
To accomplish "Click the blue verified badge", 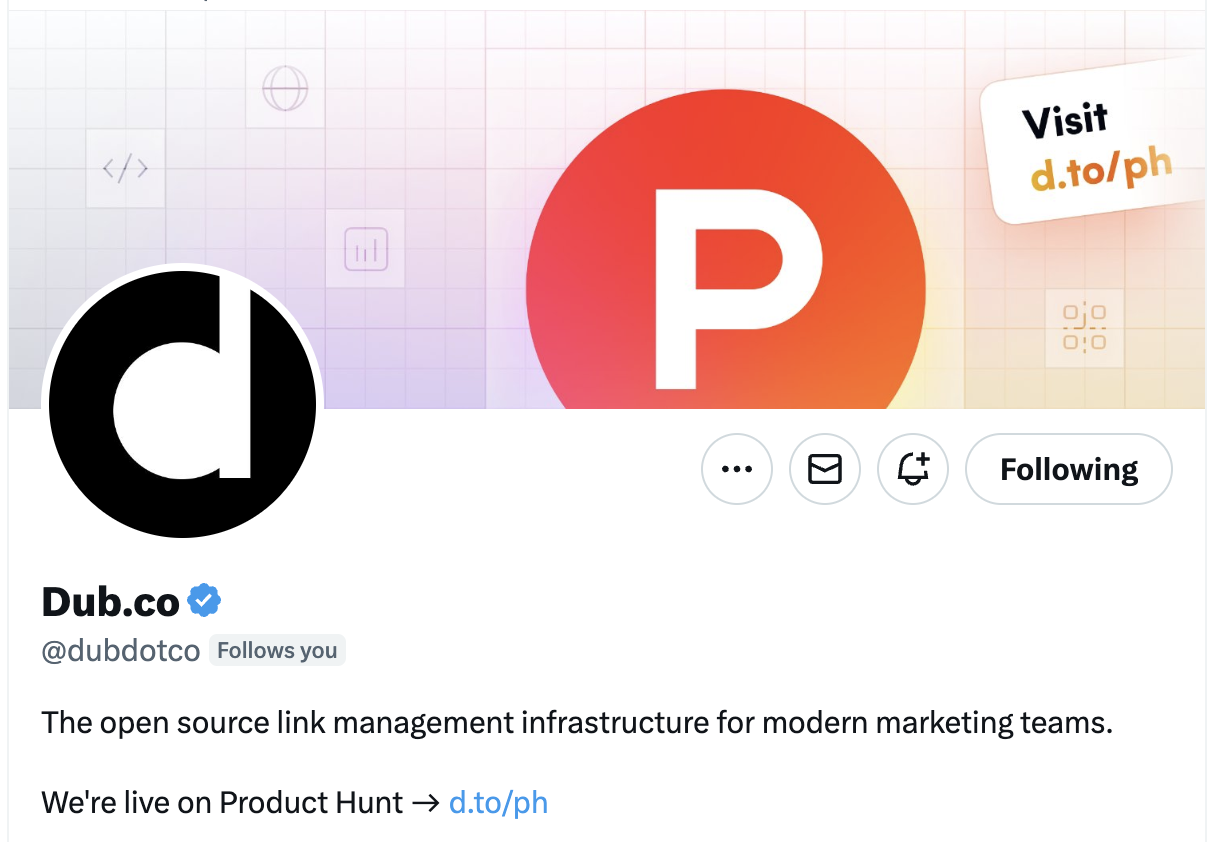I will pyautogui.click(x=204, y=601).
